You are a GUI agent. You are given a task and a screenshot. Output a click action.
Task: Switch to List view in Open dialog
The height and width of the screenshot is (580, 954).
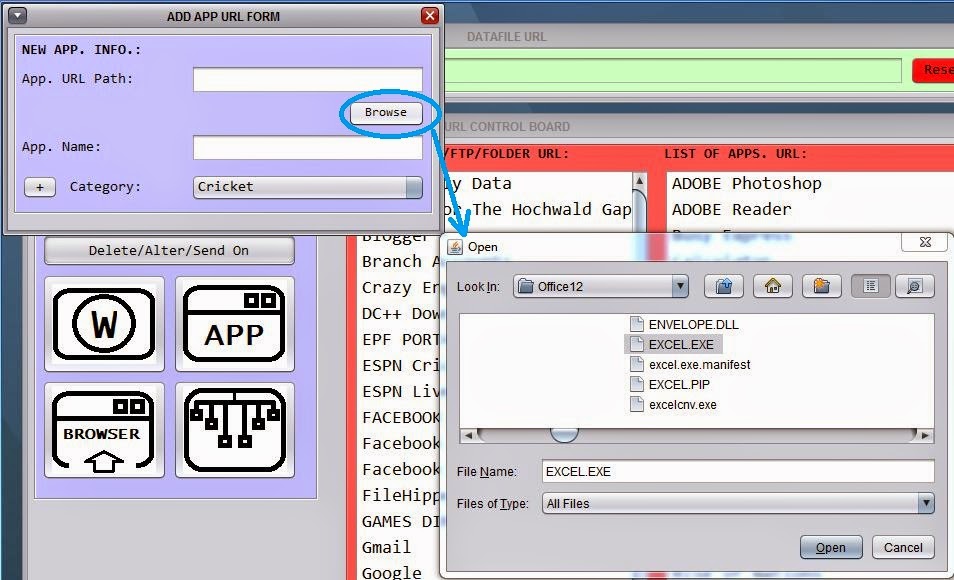(871, 286)
